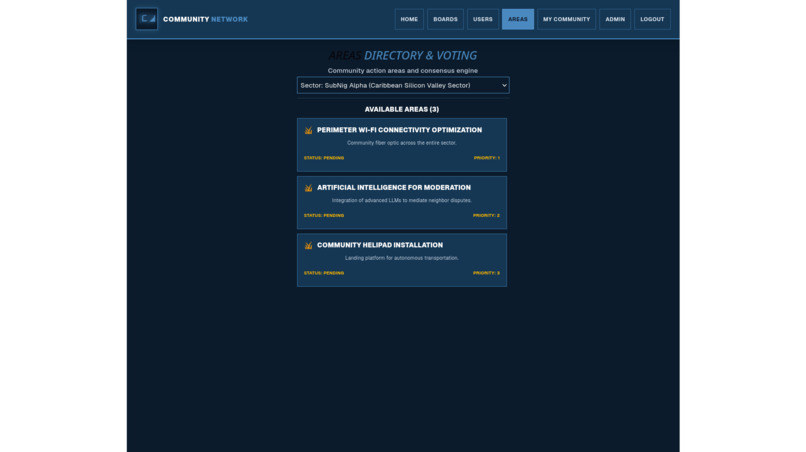Image resolution: width=806 pixels, height=452 pixels.
Task: Open My Community page
Action: click(566, 19)
